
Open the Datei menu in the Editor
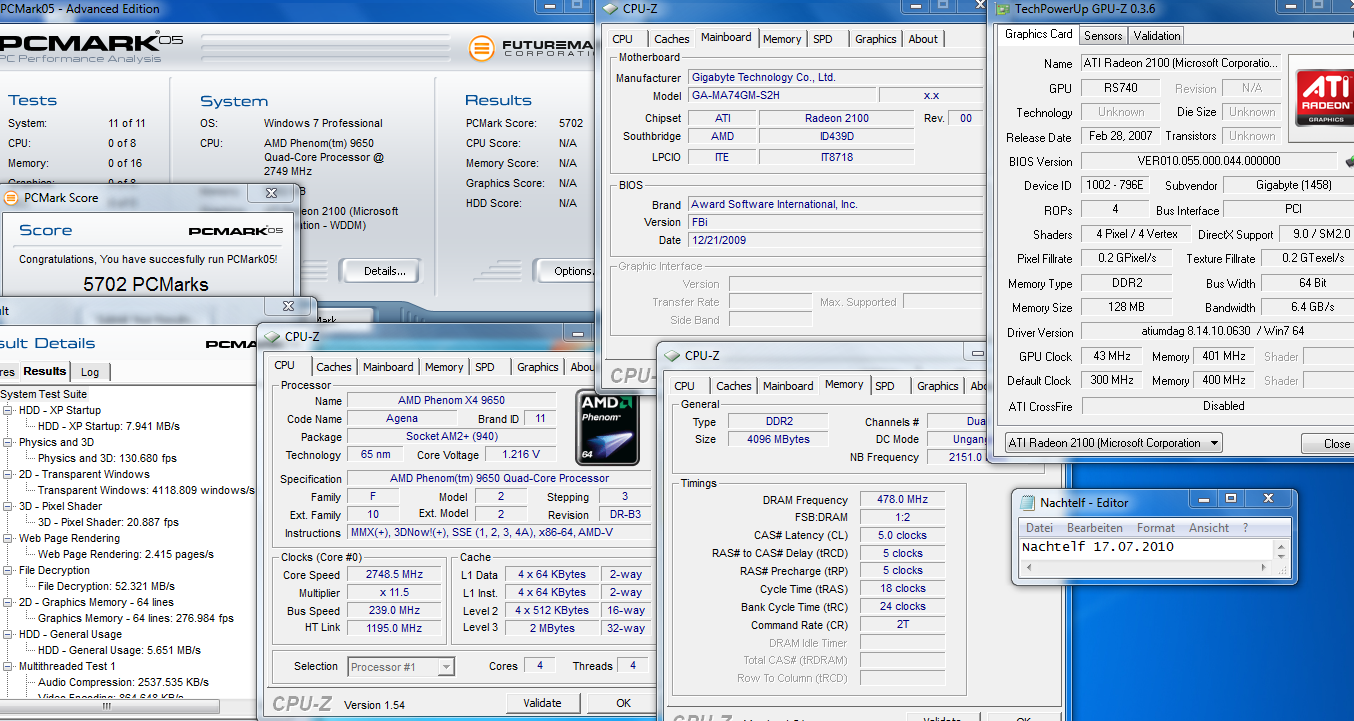coord(1039,528)
